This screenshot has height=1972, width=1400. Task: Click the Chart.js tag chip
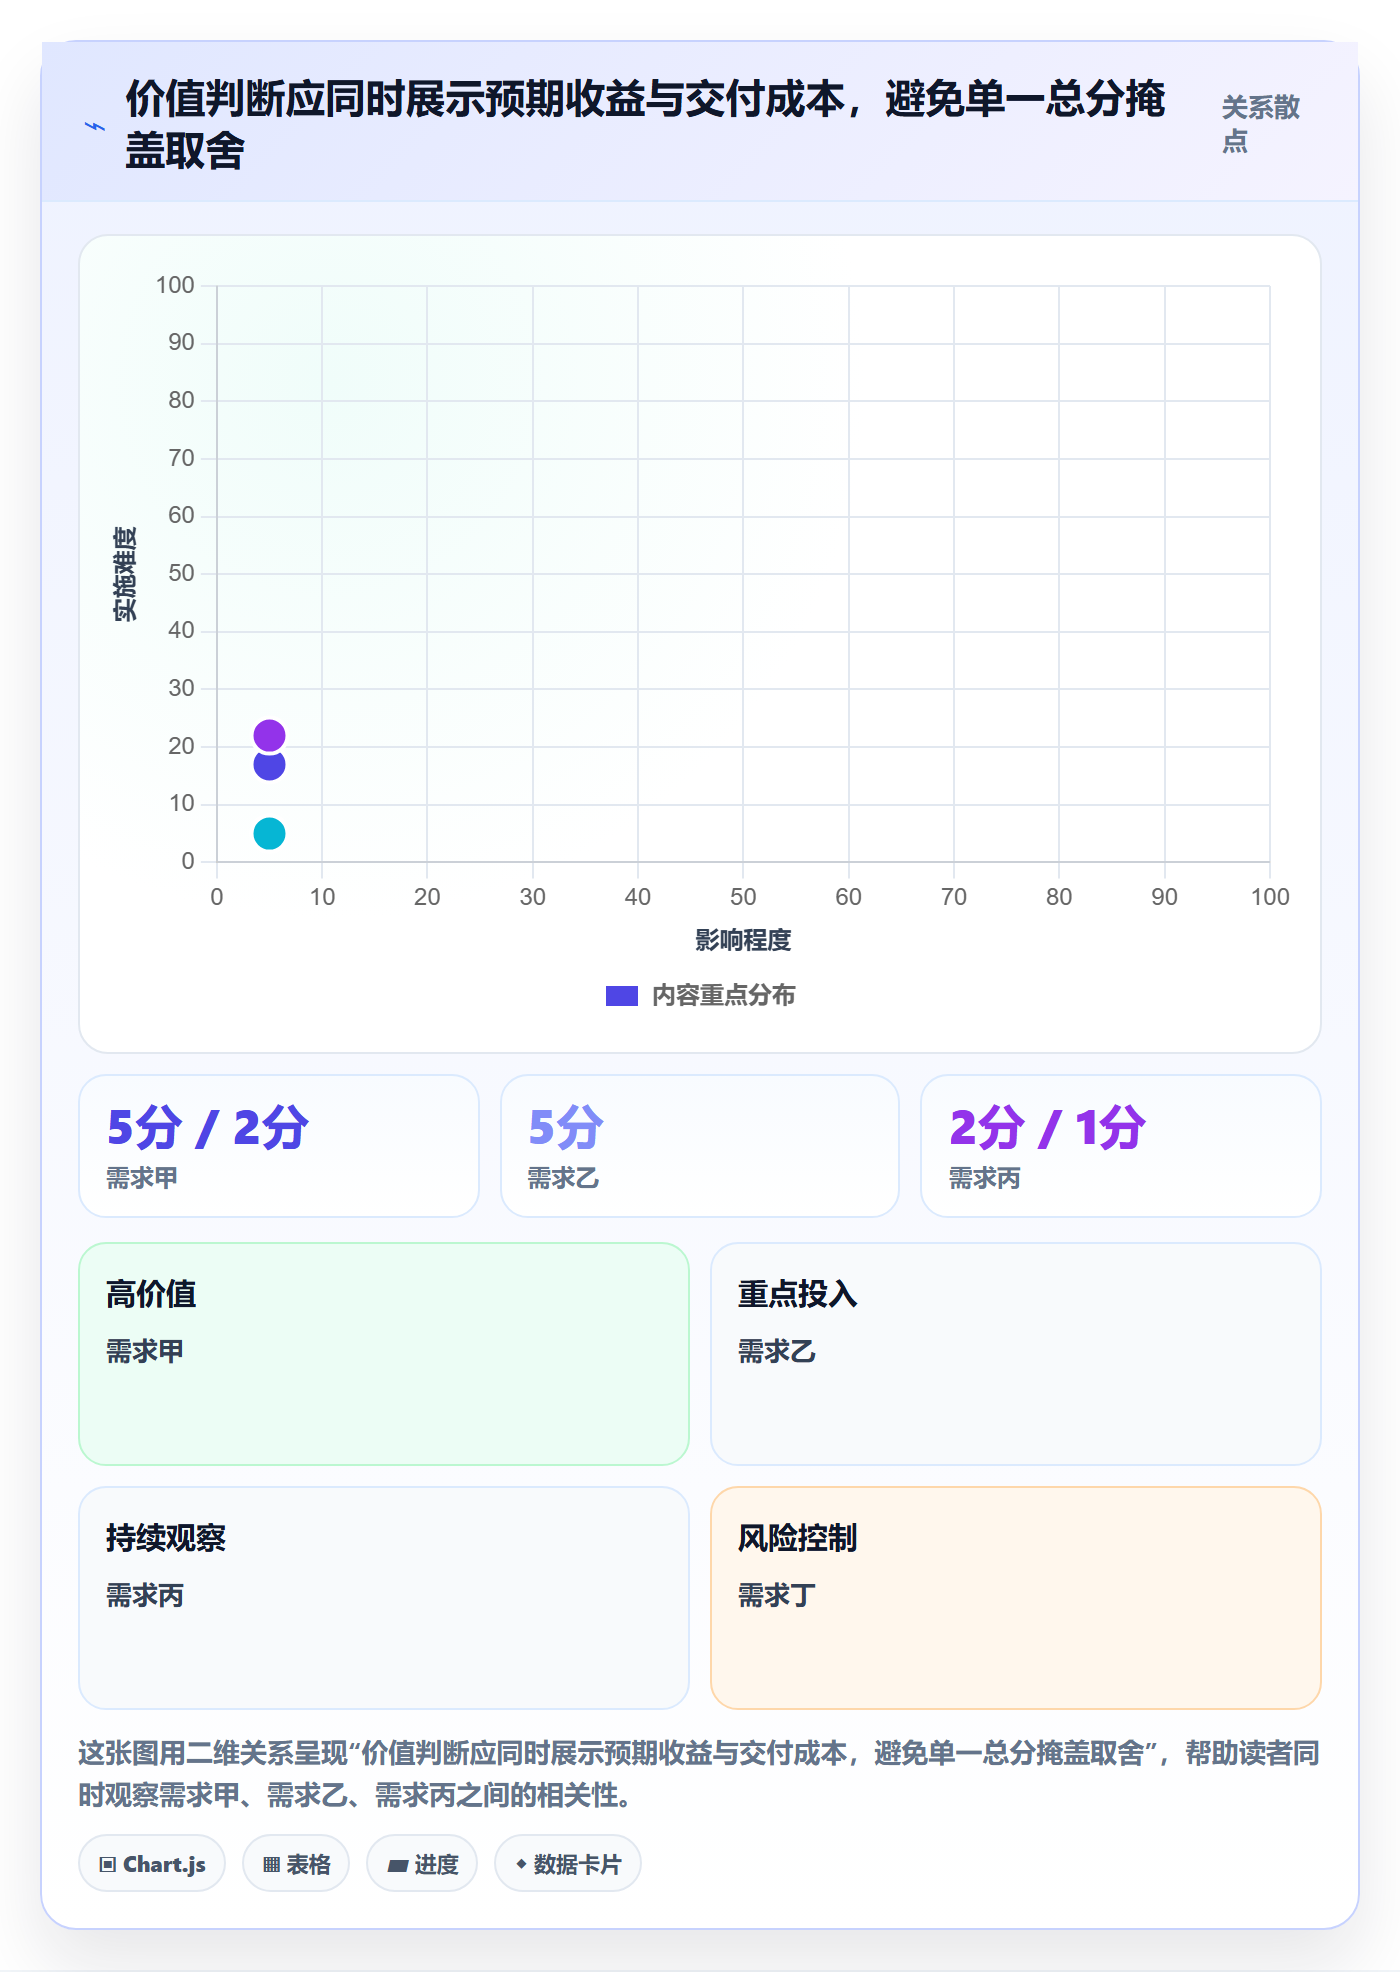coord(152,1864)
